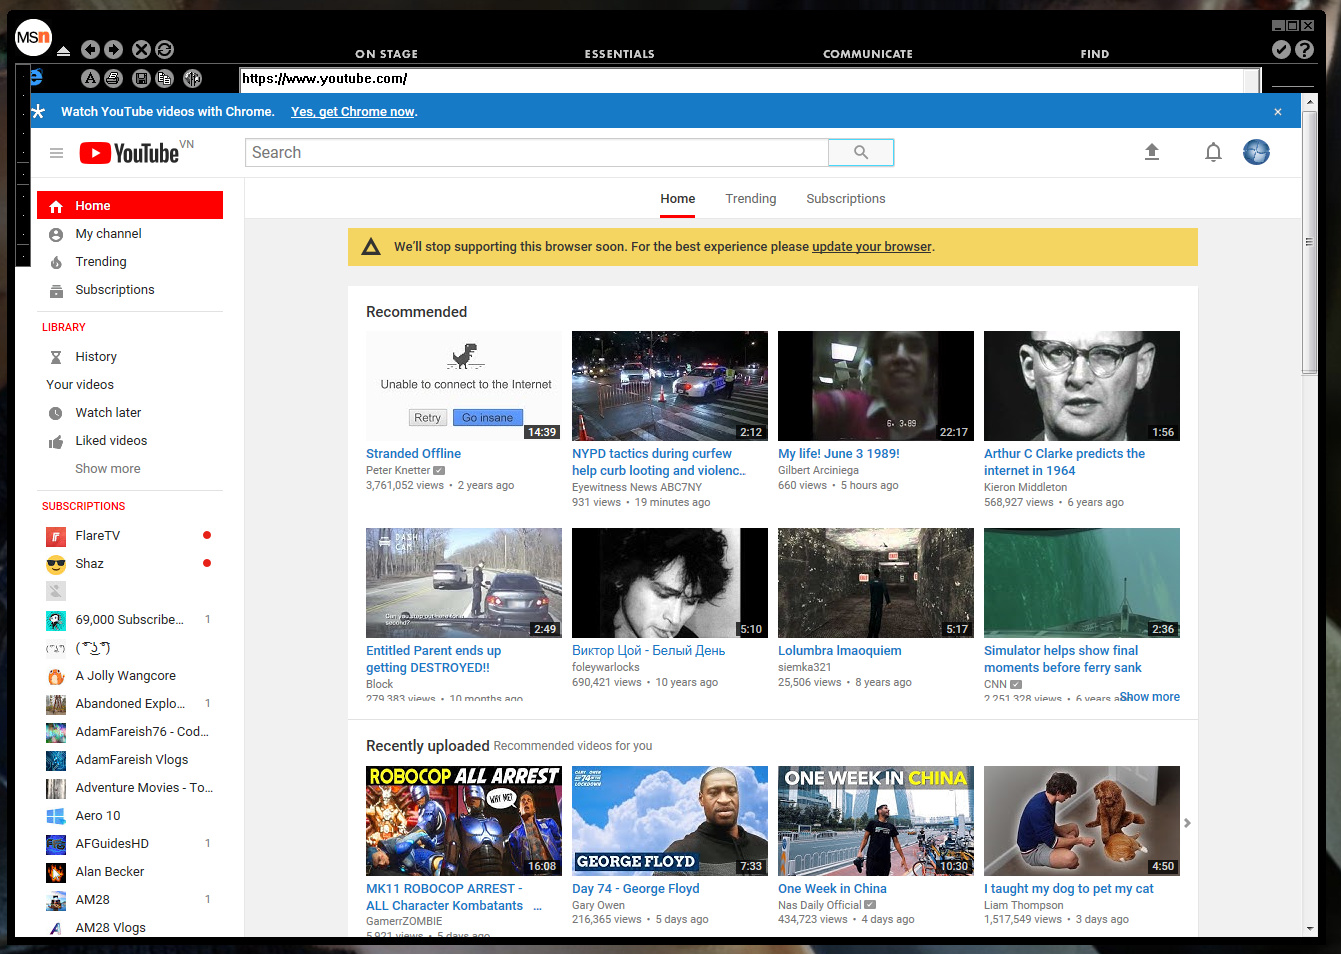Viewport: 1341px width, 954px height.
Task: Click the Watch later clock icon
Action: tap(56, 413)
